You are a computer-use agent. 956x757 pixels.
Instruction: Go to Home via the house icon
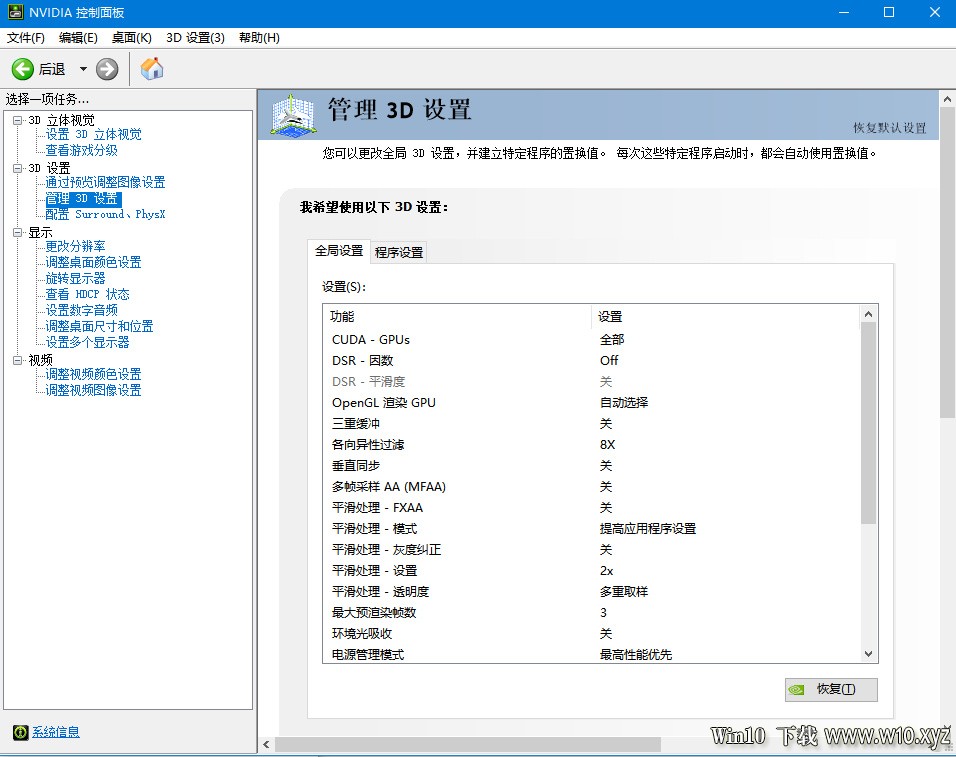[152, 69]
